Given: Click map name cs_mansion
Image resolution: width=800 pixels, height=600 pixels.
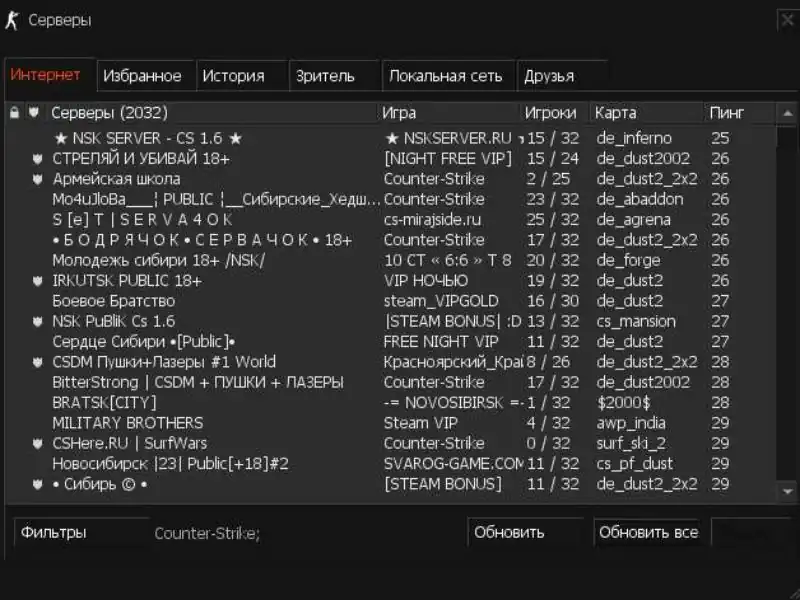Looking at the screenshot, I should 636,321.
